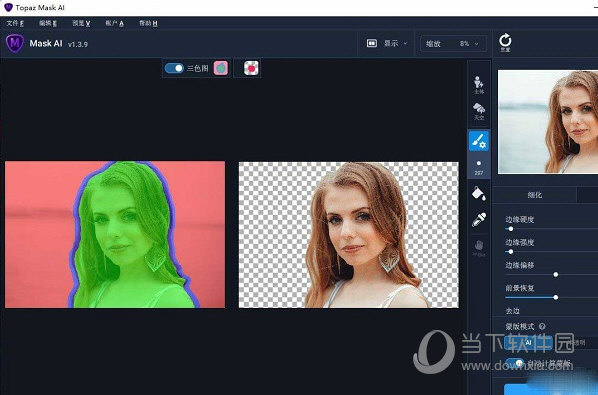The height and width of the screenshot is (395, 598).
Task: Toggle the 三色图 trimap switch
Action: (x=174, y=68)
